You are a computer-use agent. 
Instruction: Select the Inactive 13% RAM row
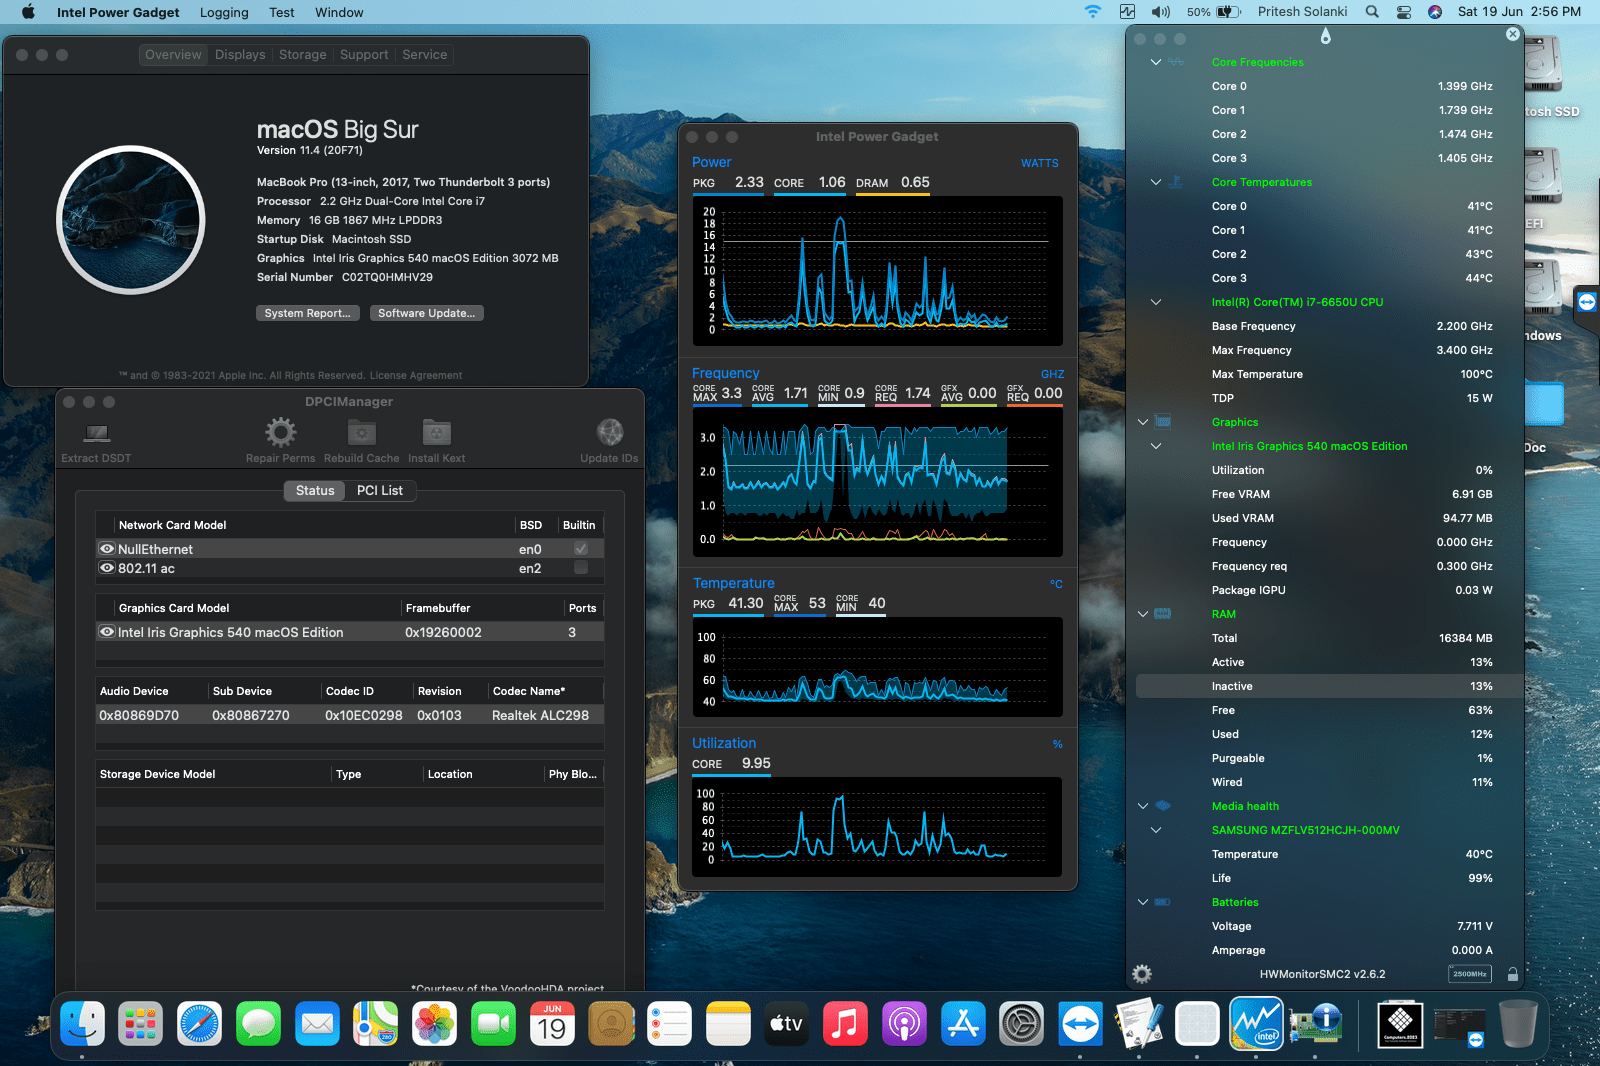[x=1329, y=686]
